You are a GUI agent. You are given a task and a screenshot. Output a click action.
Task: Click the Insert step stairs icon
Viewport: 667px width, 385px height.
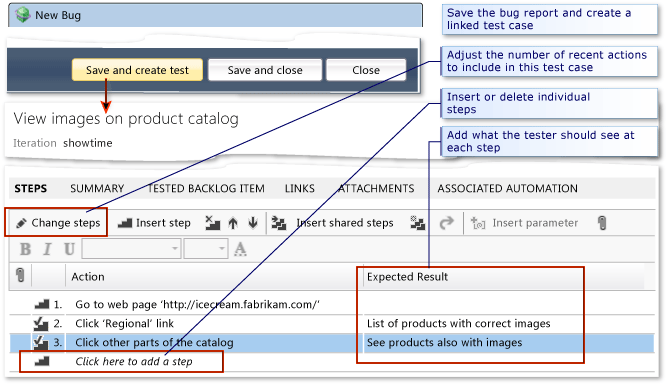(125, 222)
